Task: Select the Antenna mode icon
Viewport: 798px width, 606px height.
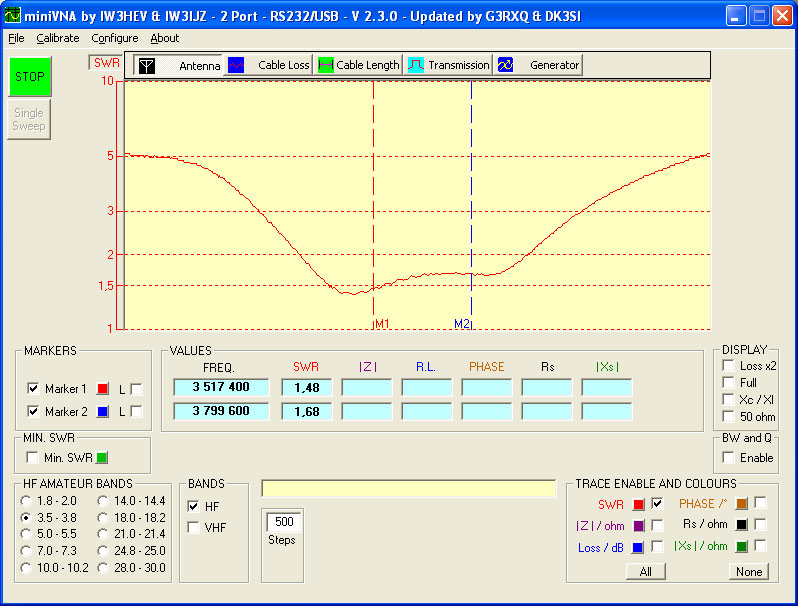Action: point(147,65)
